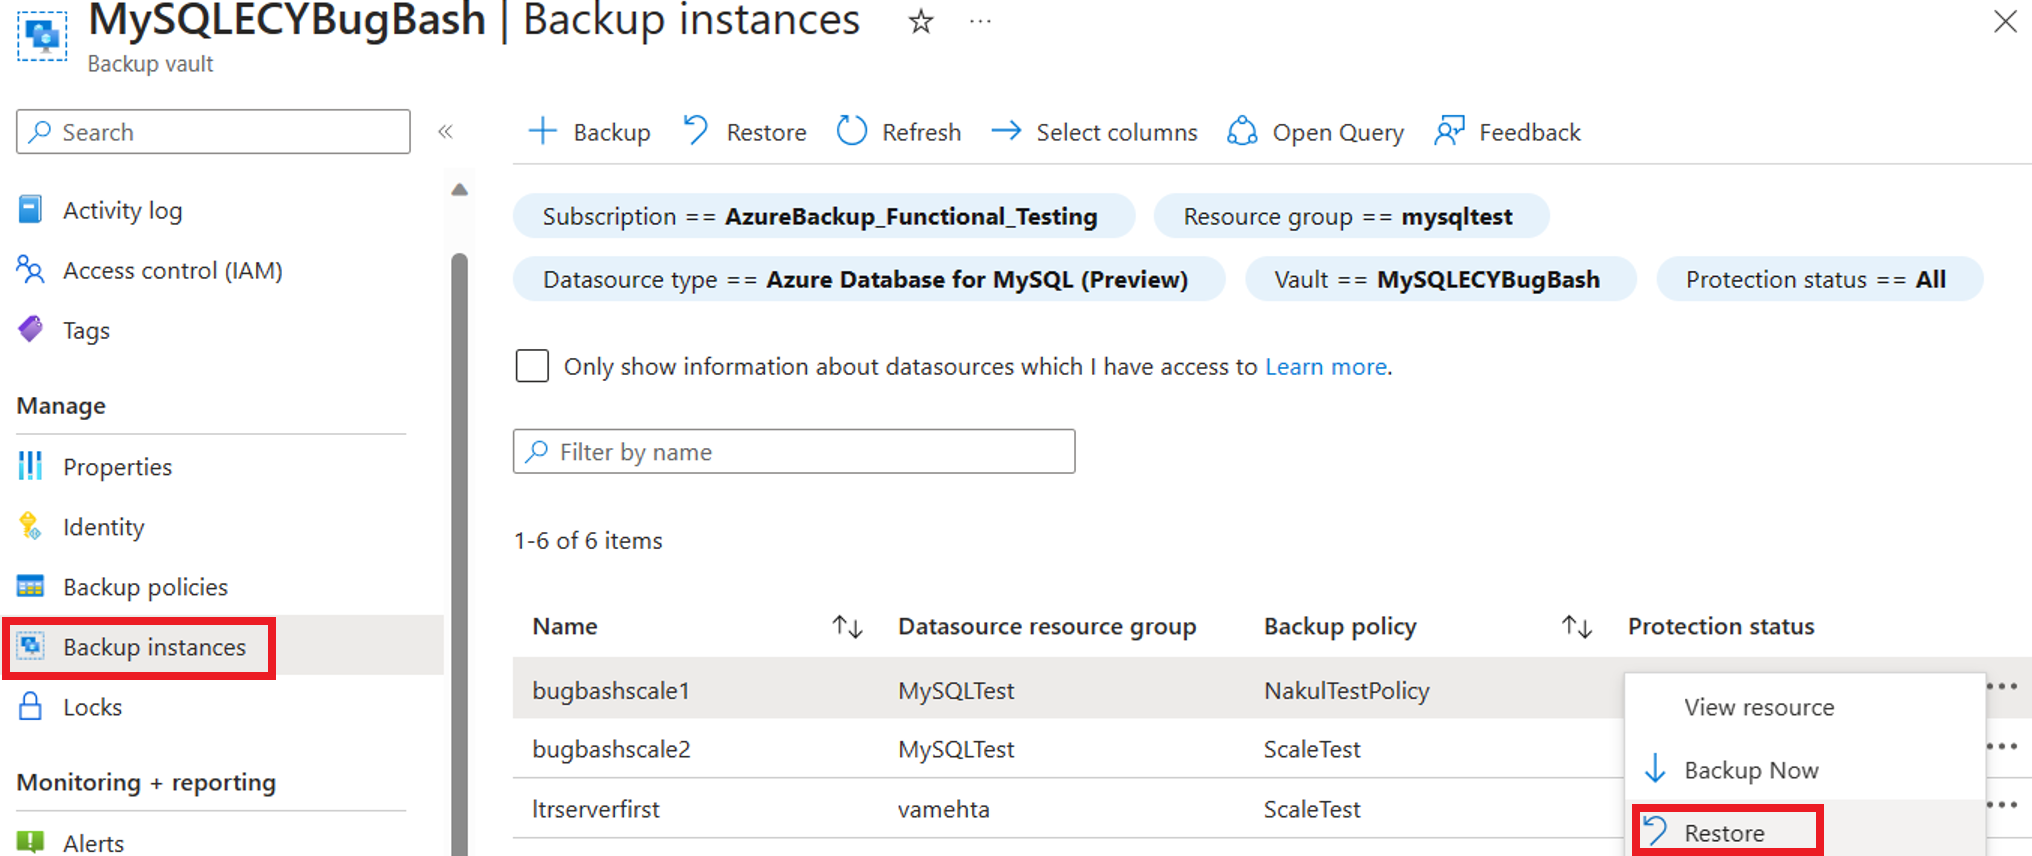Viewport: 2032px width, 856px height.
Task: Sort table by Backup policy arrows
Action: [1576, 627]
